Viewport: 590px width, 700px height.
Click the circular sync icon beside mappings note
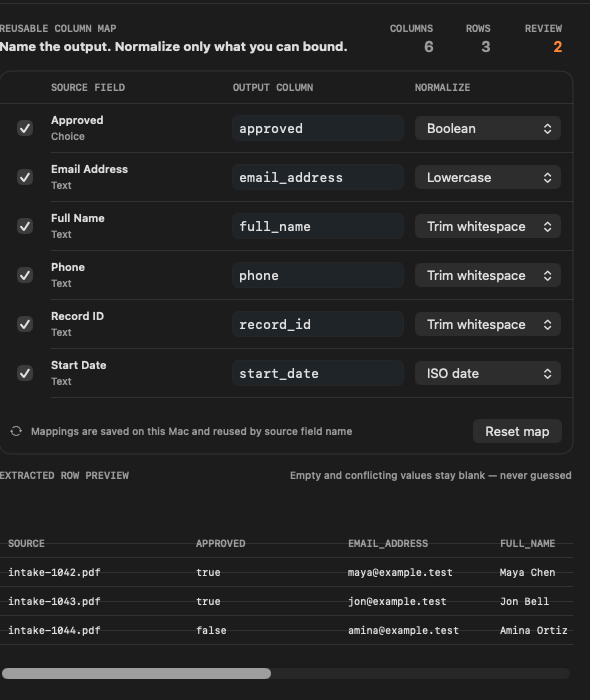tap(16, 431)
